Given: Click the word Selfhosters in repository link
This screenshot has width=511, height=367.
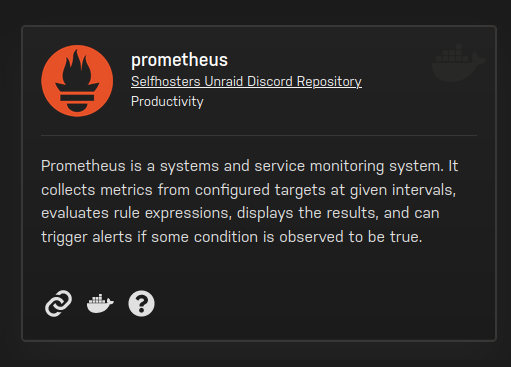Looking at the screenshot, I should tap(166, 82).
